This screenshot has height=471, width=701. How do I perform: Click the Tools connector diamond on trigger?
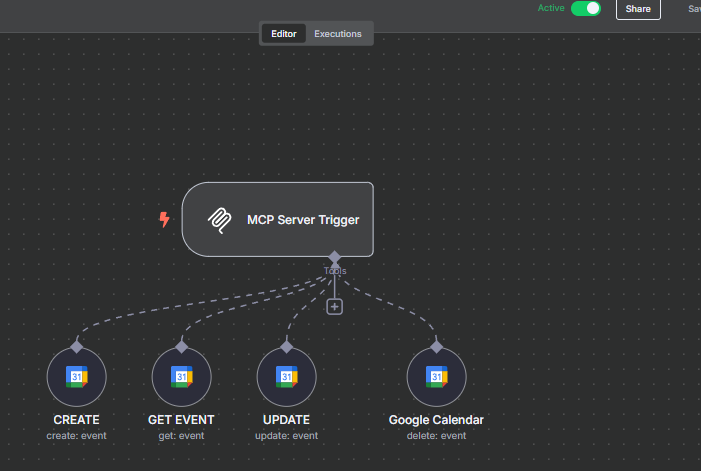pyautogui.click(x=334, y=257)
